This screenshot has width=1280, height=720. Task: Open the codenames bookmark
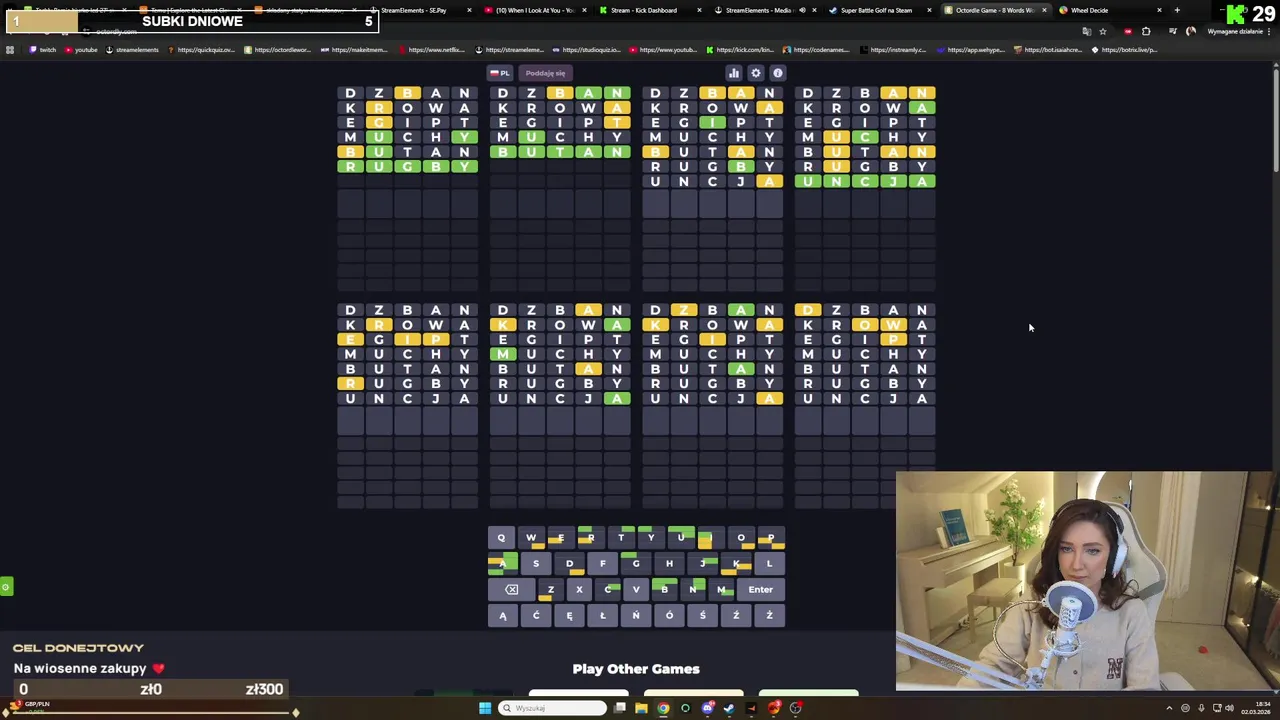pos(815,50)
